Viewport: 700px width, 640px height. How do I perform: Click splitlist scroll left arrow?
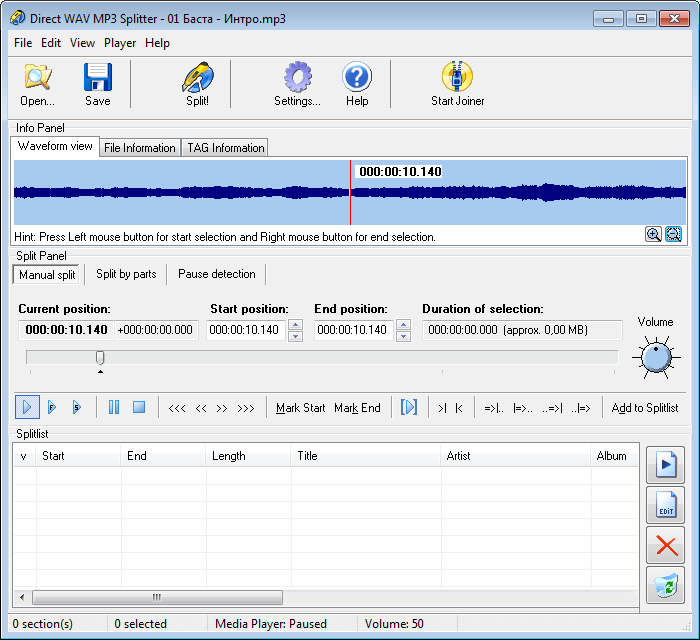22,597
